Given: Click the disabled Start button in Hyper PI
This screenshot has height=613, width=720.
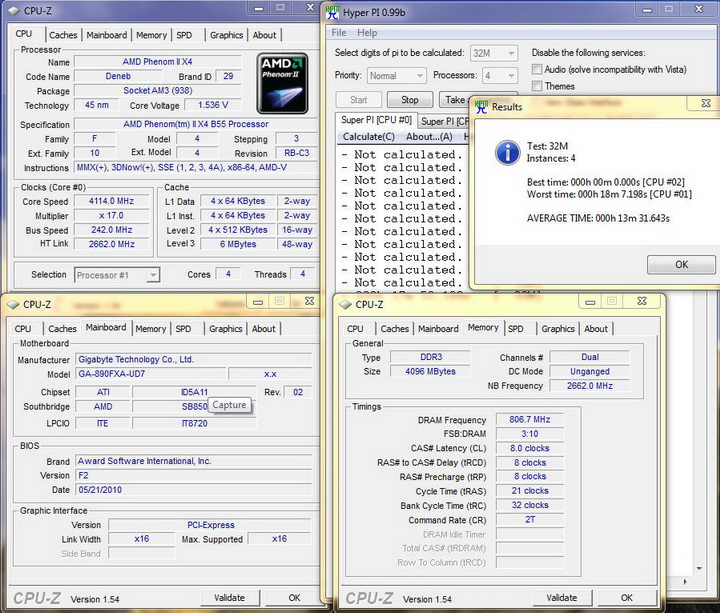Looking at the screenshot, I should pyautogui.click(x=359, y=100).
